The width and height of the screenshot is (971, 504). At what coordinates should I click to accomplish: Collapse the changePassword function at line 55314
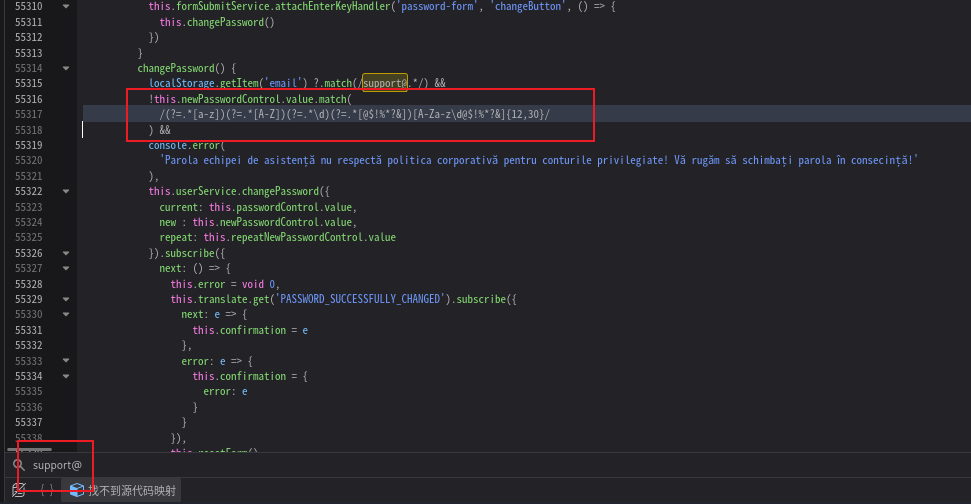tap(66, 68)
